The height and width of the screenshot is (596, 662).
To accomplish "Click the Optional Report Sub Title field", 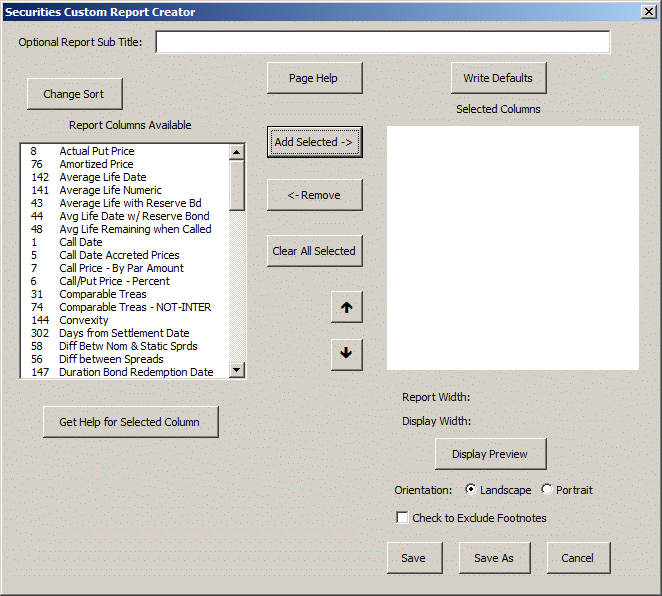I will 382,42.
